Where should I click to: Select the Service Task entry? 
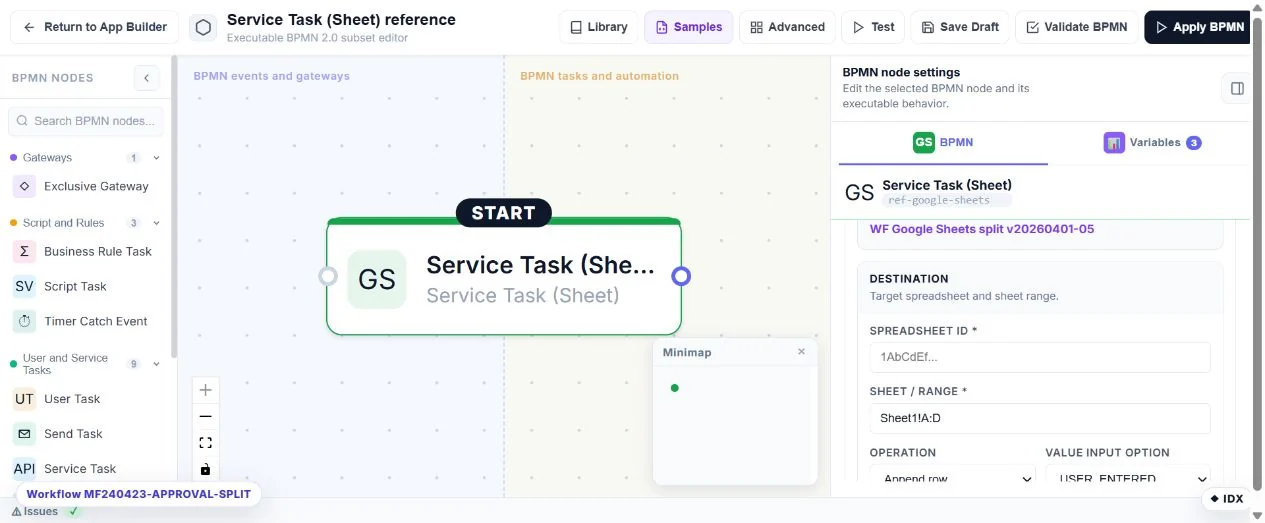tap(86, 469)
